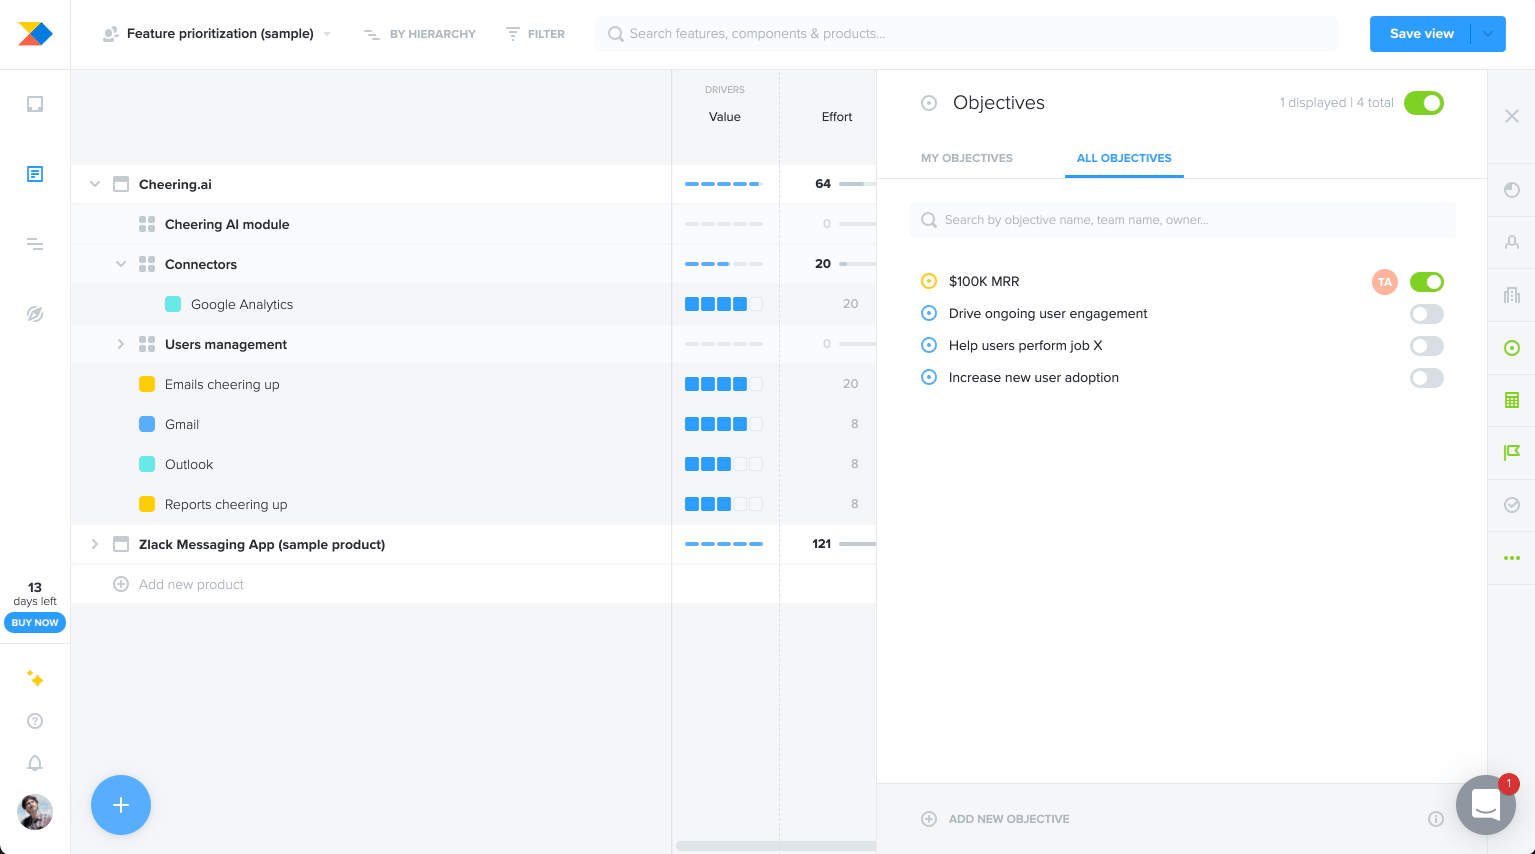Select the personas panel icon

pos(1511,242)
